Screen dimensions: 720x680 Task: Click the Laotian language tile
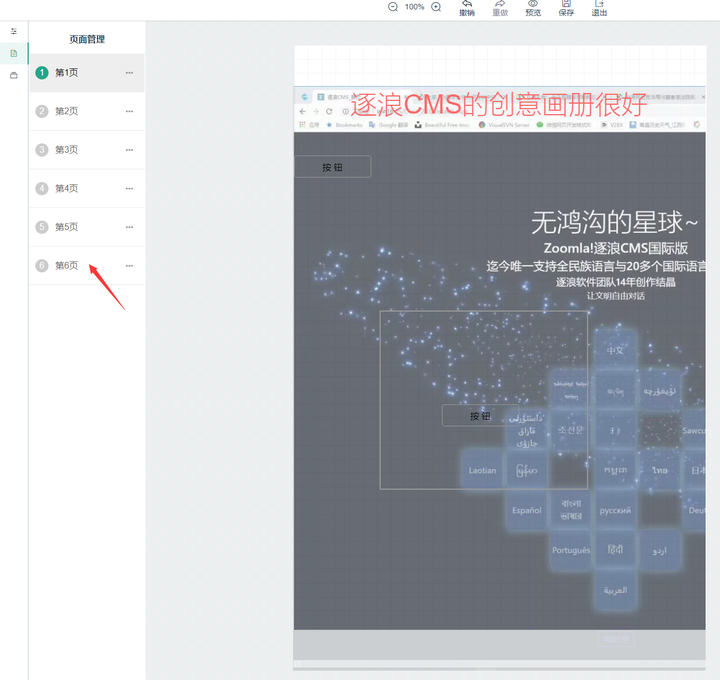[483, 470]
